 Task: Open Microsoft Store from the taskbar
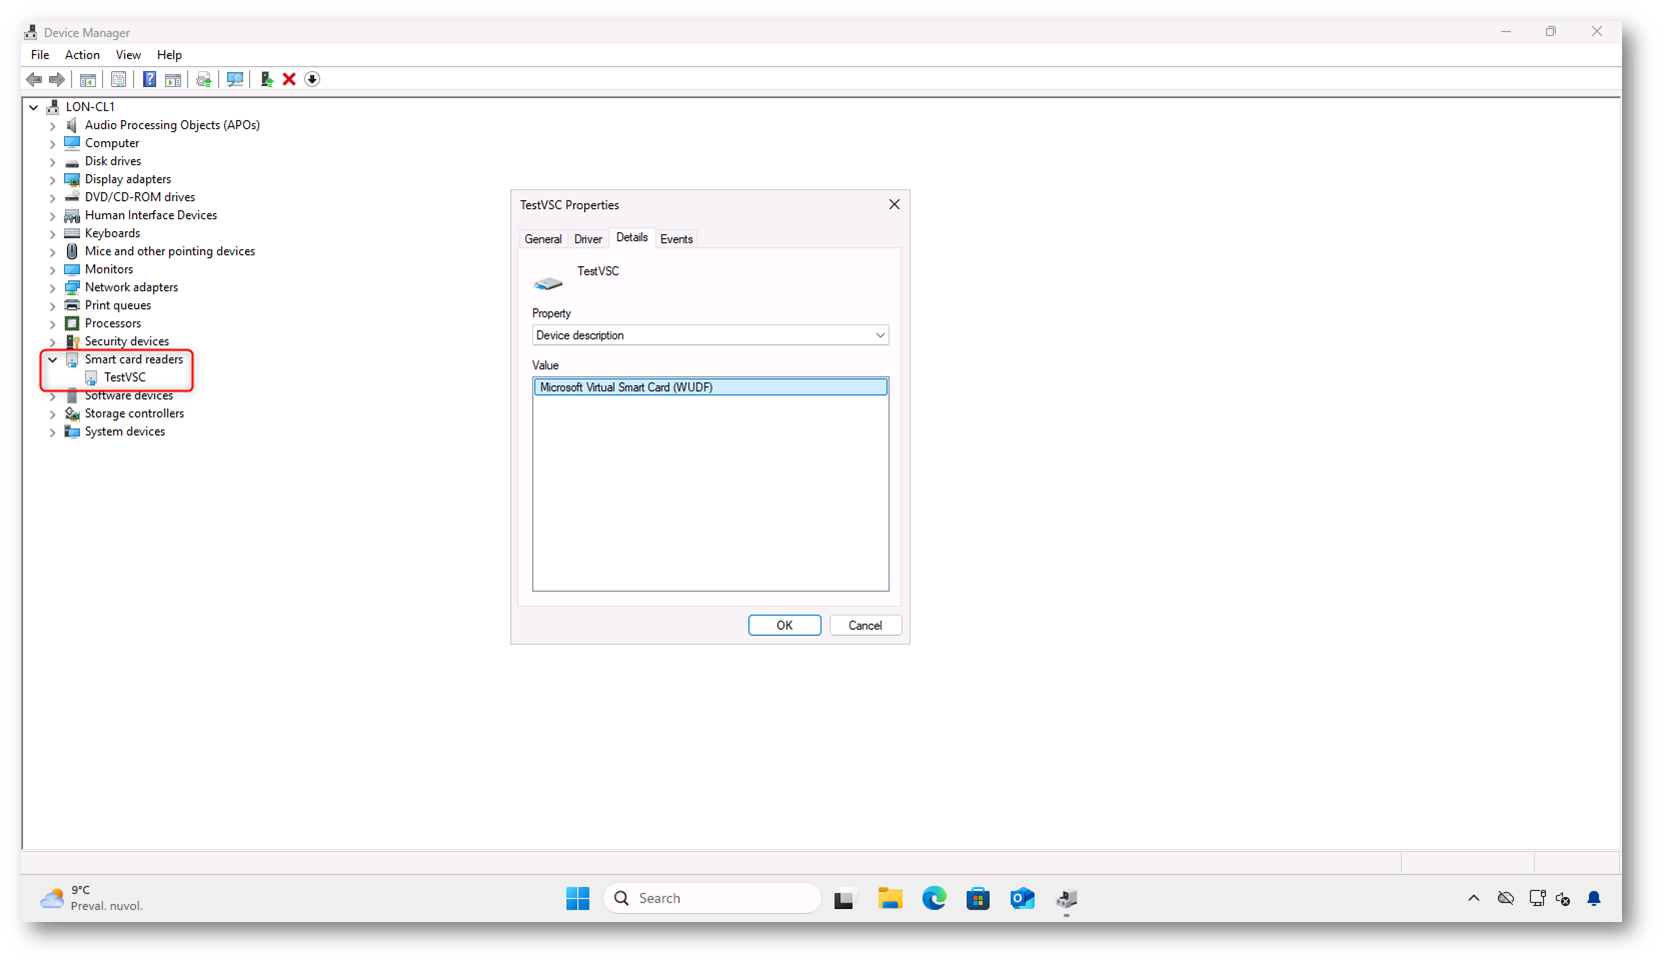978,899
